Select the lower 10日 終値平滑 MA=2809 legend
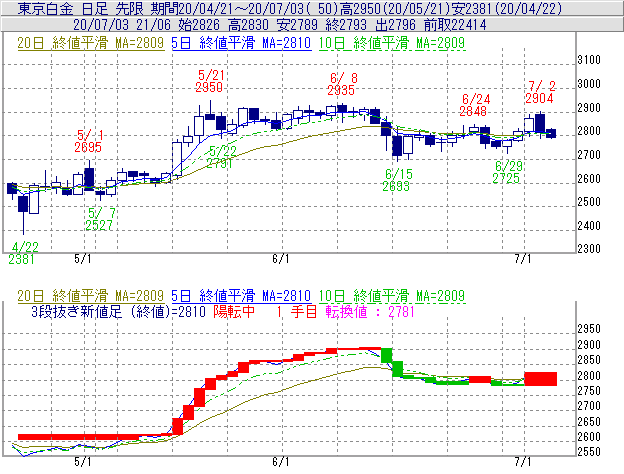Screen dimensions: 624x474 [392, 296]
